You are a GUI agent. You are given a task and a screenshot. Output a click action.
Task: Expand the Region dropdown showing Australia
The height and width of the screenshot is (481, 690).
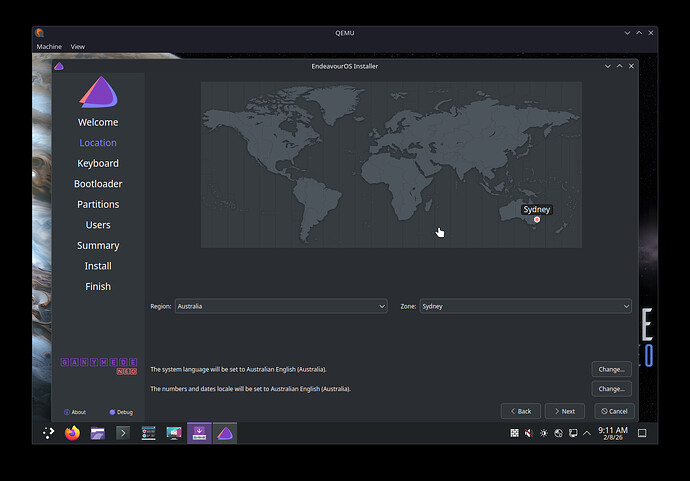click(x=281, y=306)
